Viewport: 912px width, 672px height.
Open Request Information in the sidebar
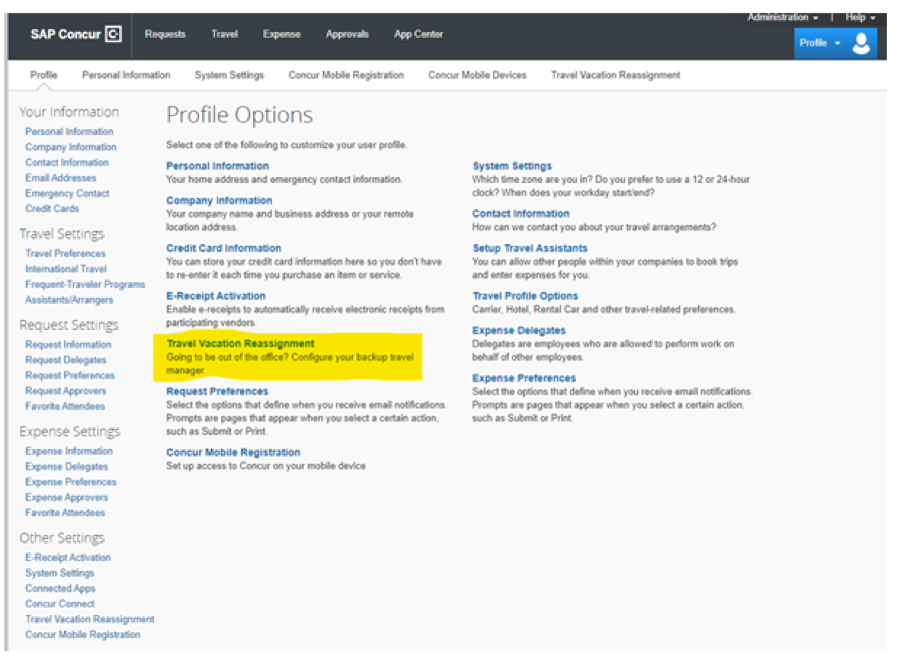click(x=68, y=344)
